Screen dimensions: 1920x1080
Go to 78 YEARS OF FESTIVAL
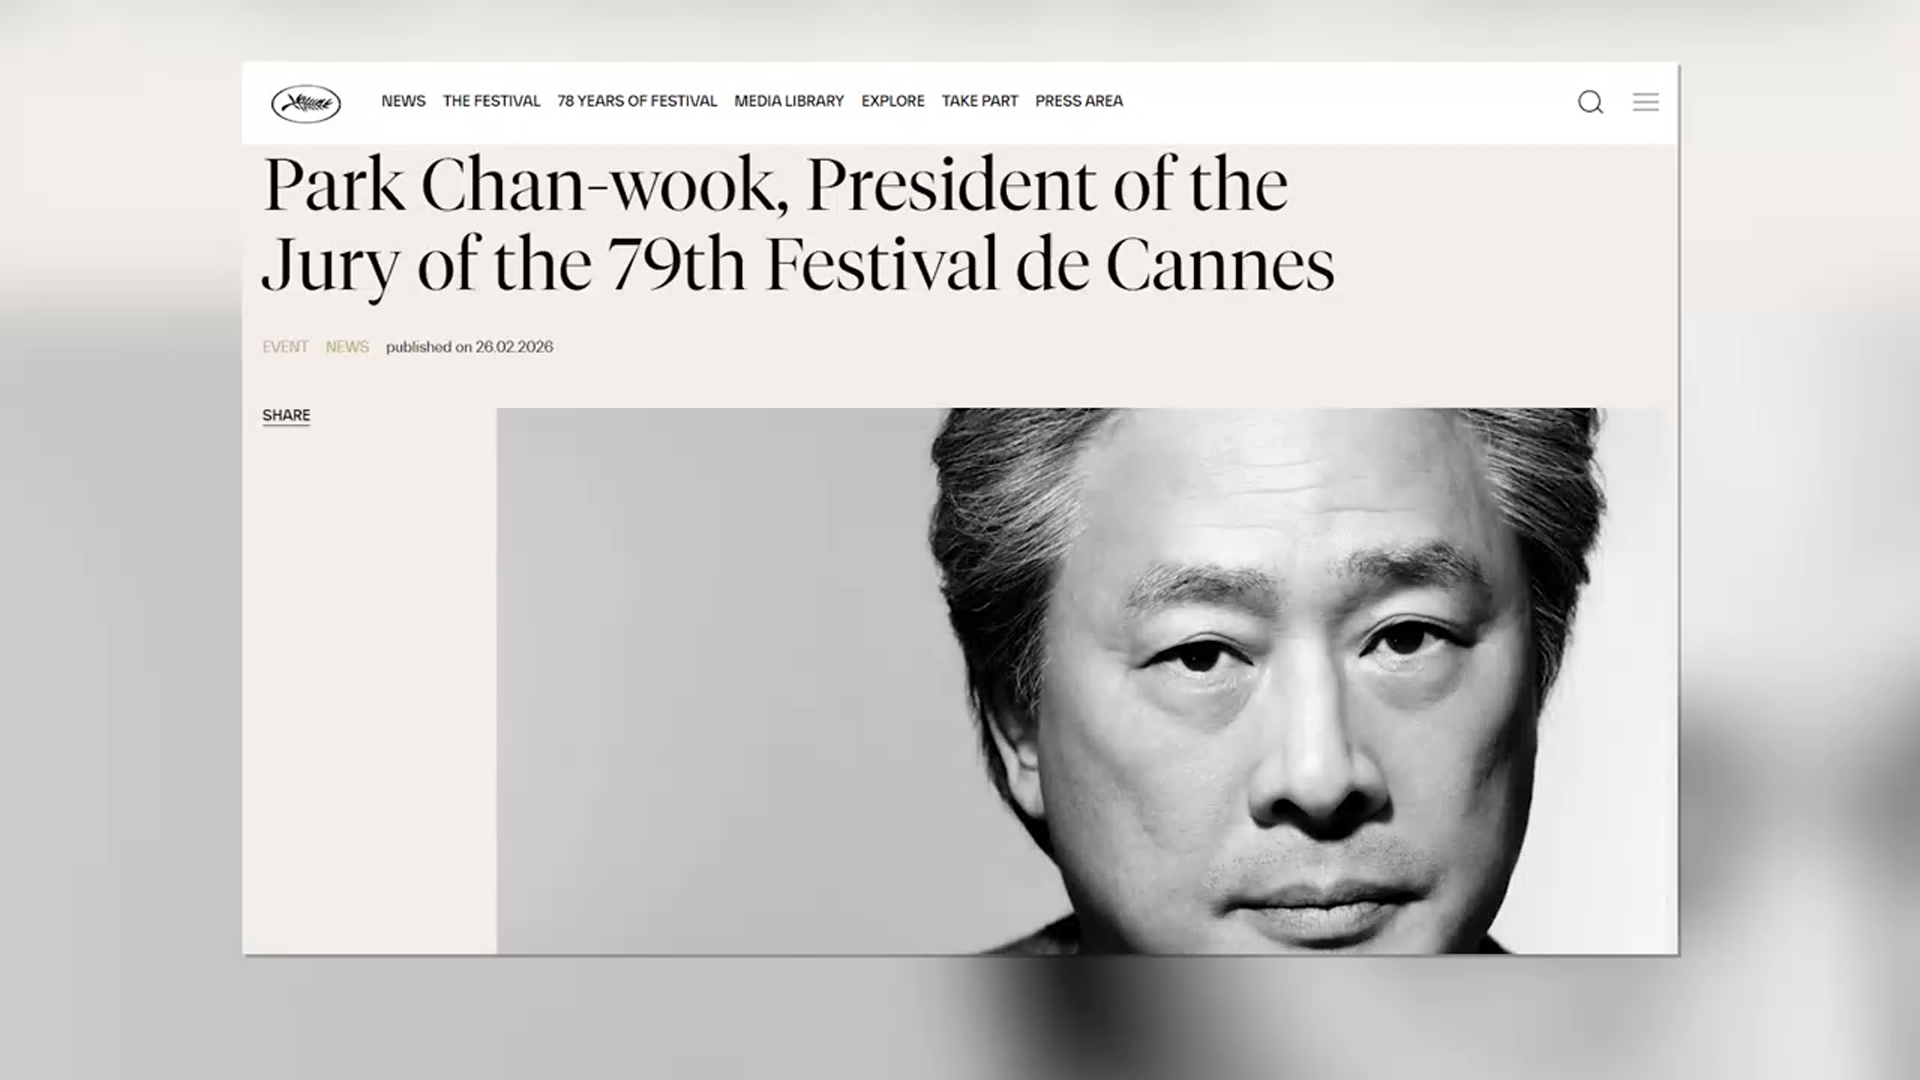coord(637,101)
